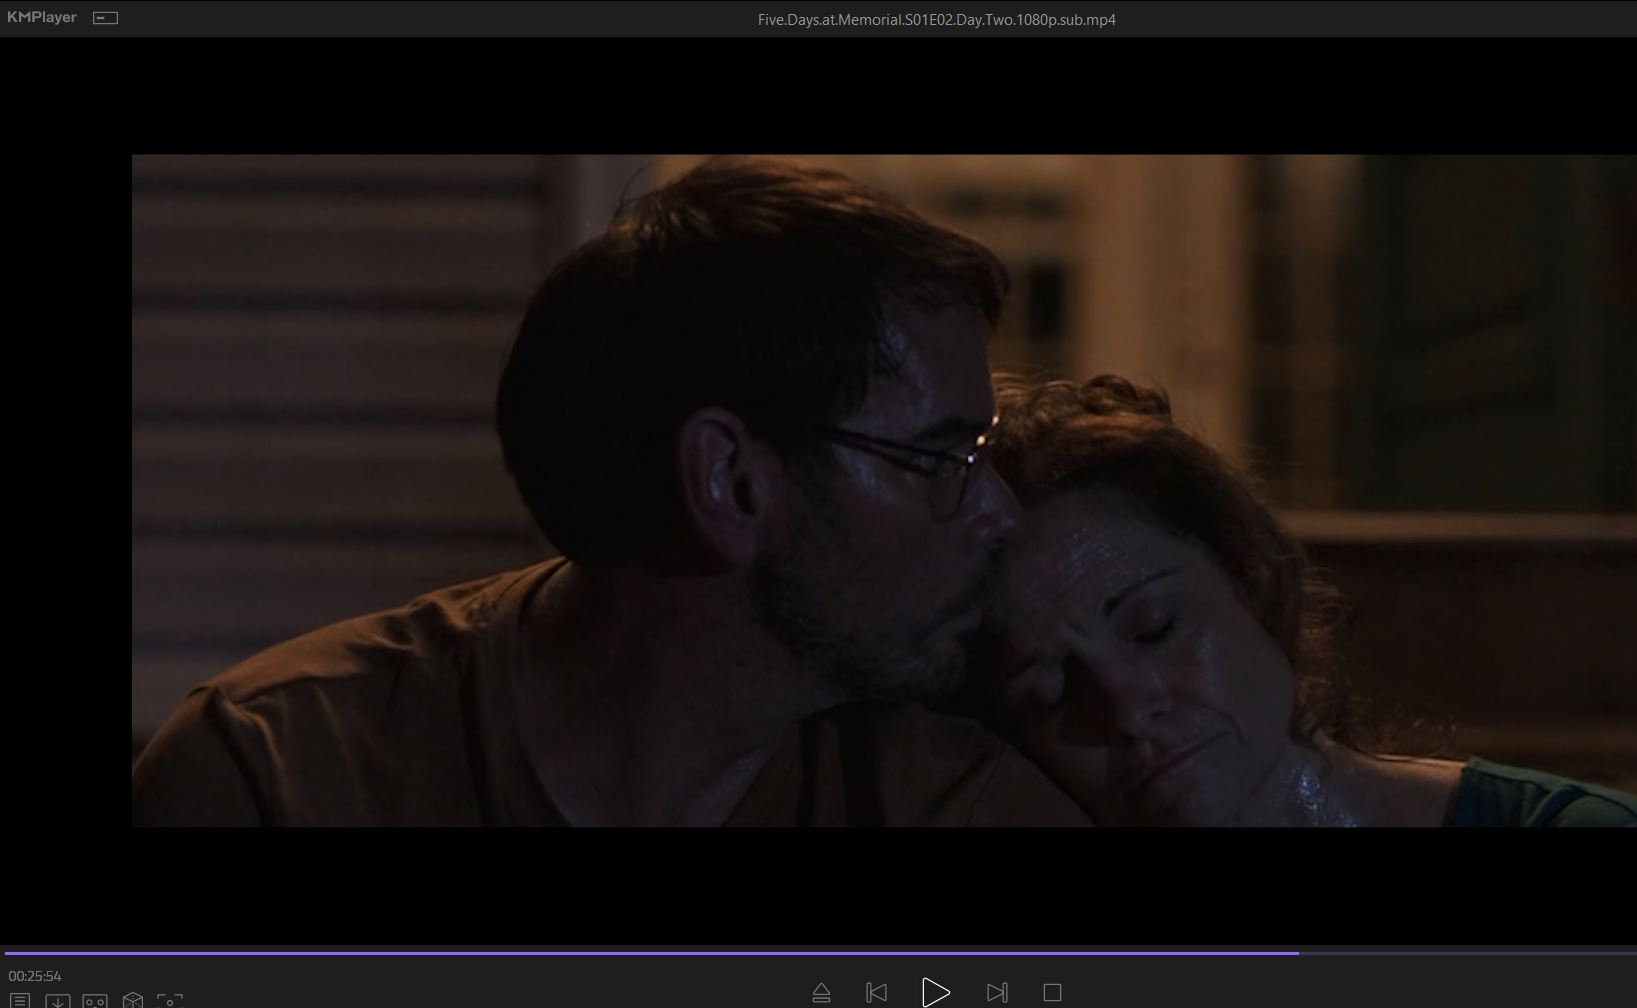Seek within the purple played progress bar
Screen dimensions: 1637x1008
point(650,953)
